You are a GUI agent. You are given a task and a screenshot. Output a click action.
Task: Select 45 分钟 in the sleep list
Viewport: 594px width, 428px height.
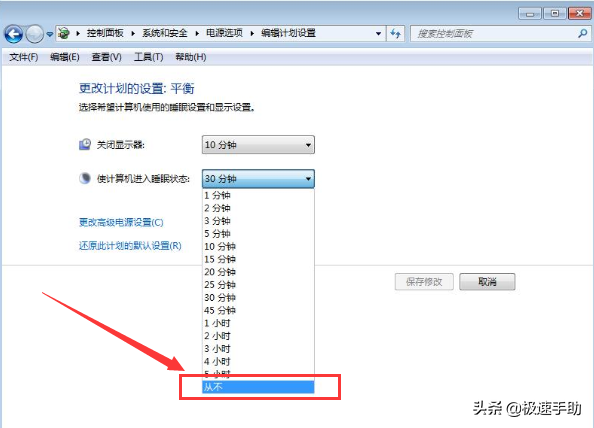258,311
